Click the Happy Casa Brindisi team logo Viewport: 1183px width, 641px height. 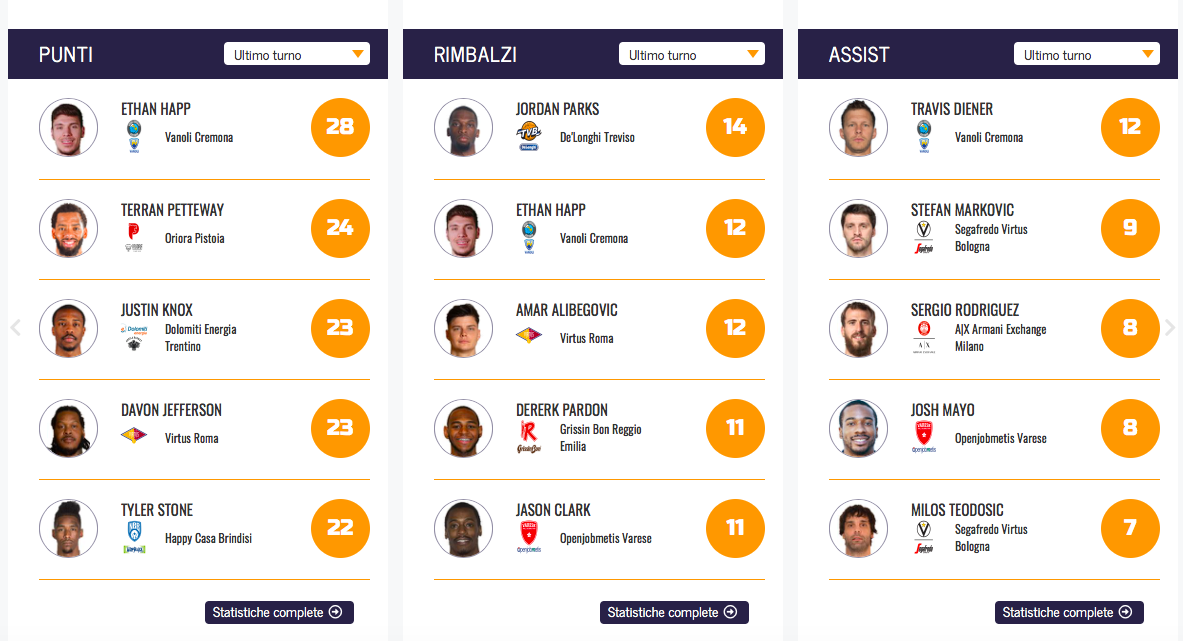coord(134,537)
